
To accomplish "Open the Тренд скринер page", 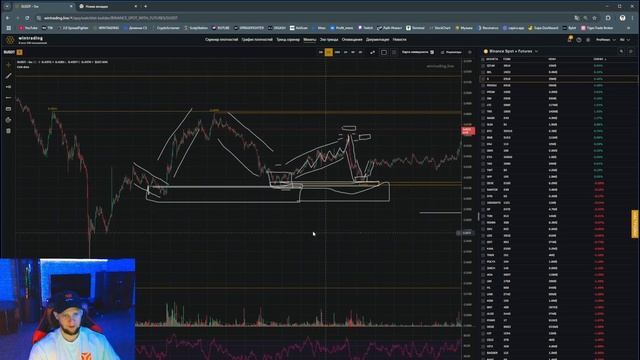I will point(288,40).
